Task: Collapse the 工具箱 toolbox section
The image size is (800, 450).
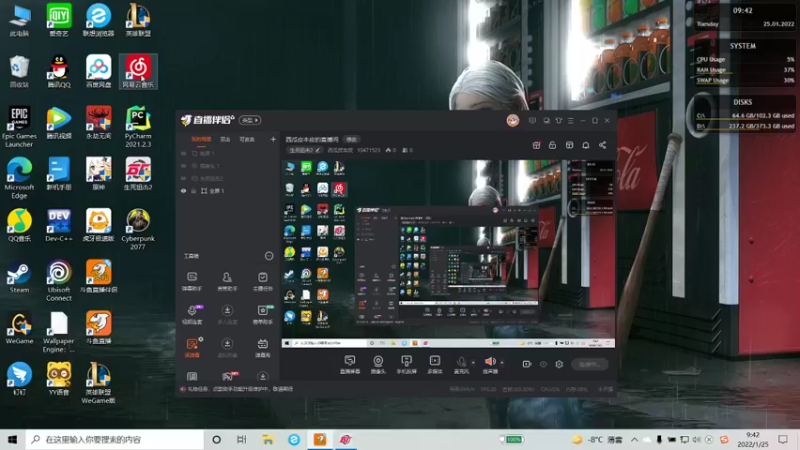Action: tap(269, 256)
